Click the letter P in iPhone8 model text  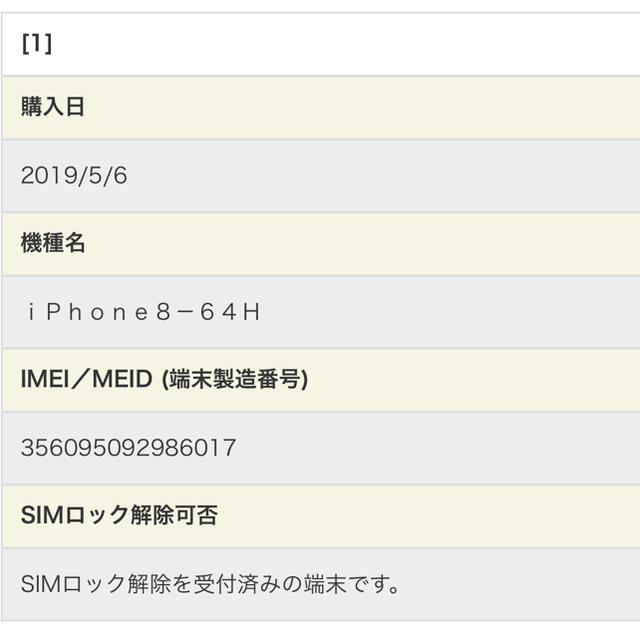[x=54, y=312]
